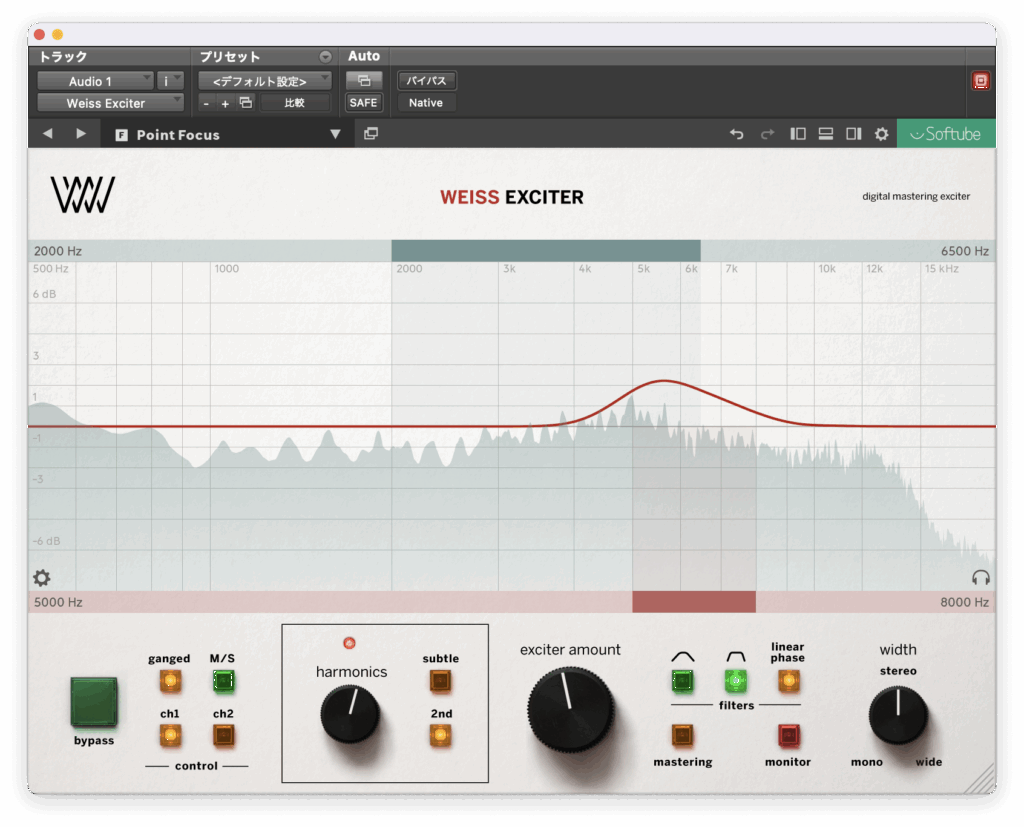This screenshot has height=827, width=1024.
Task: Click the Softube logo button
Action: click(946, 134)
